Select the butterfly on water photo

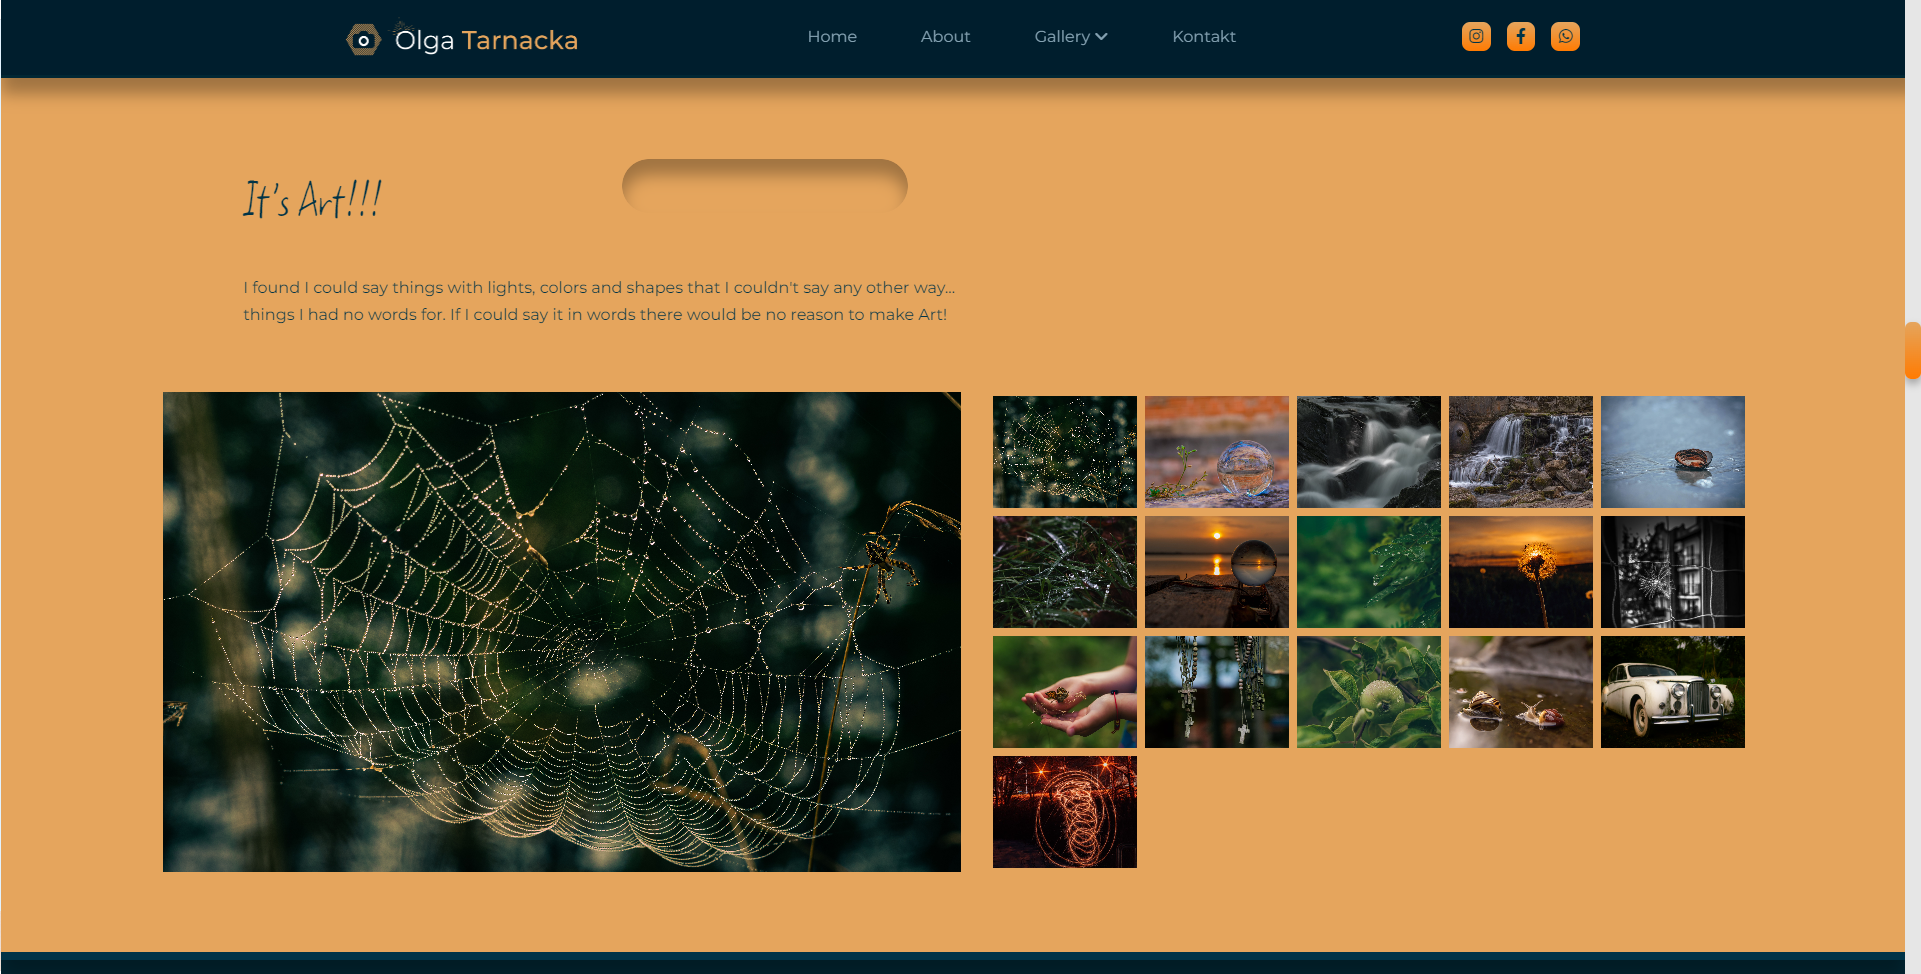tap(1672, 452)
